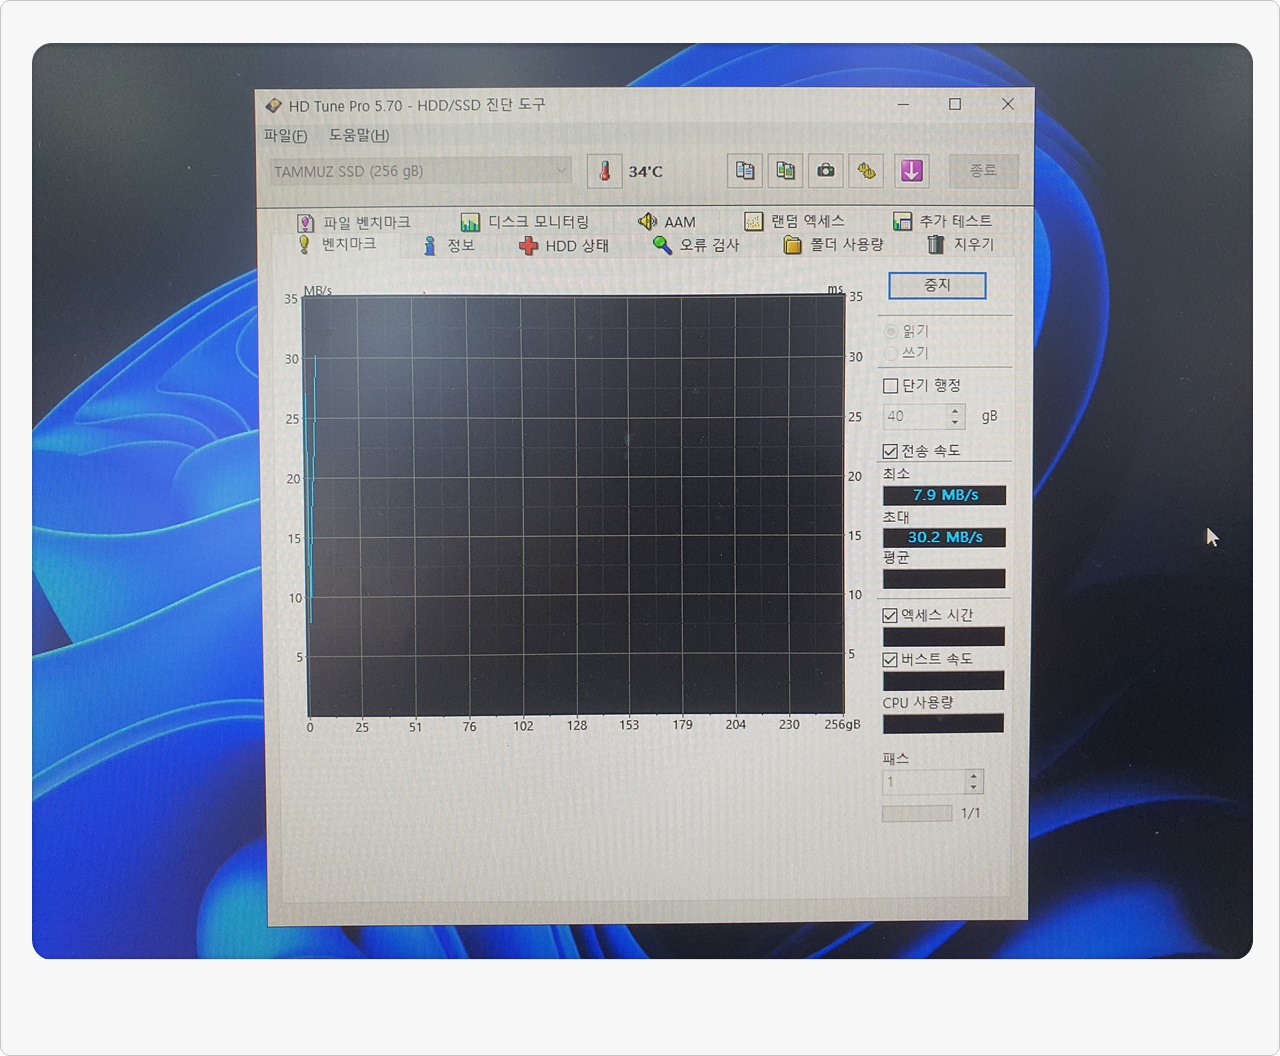The image size is (1280, 1056).
Task: Click the 30.2 MB/s maximum value
Action: (x=944, y=537)
